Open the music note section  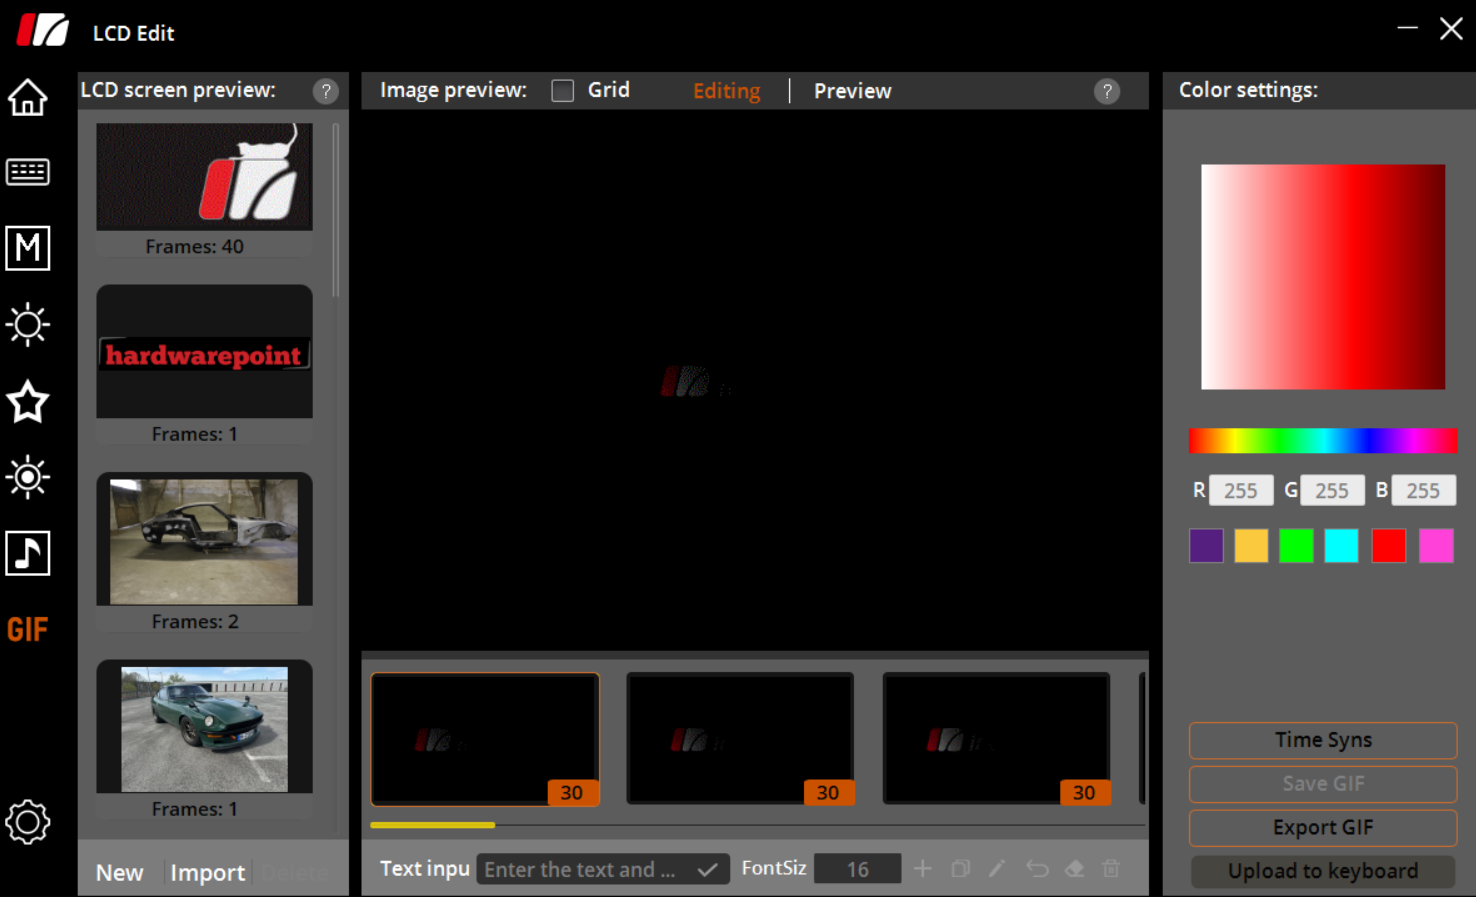[27, 553]
